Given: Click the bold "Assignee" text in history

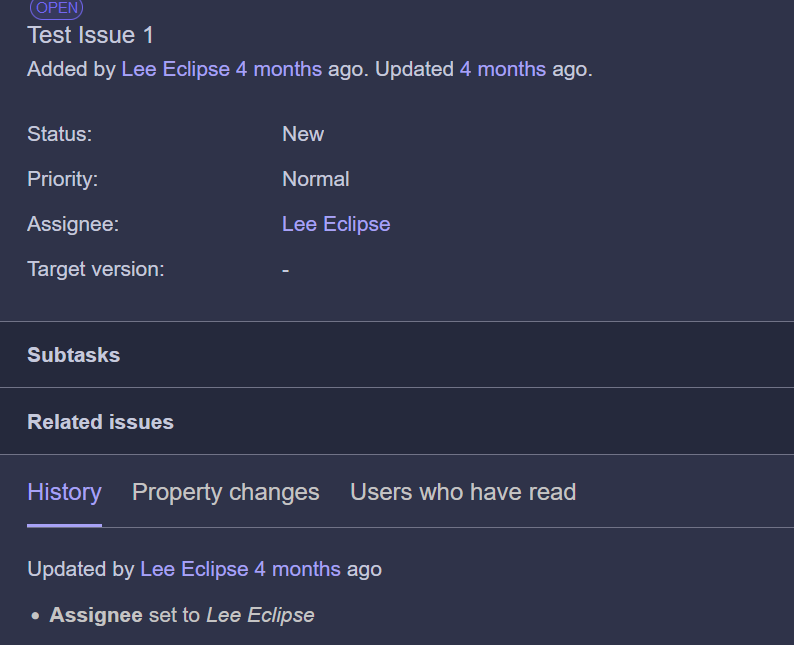Looking at the screenshot, I should tap(96, 615).
